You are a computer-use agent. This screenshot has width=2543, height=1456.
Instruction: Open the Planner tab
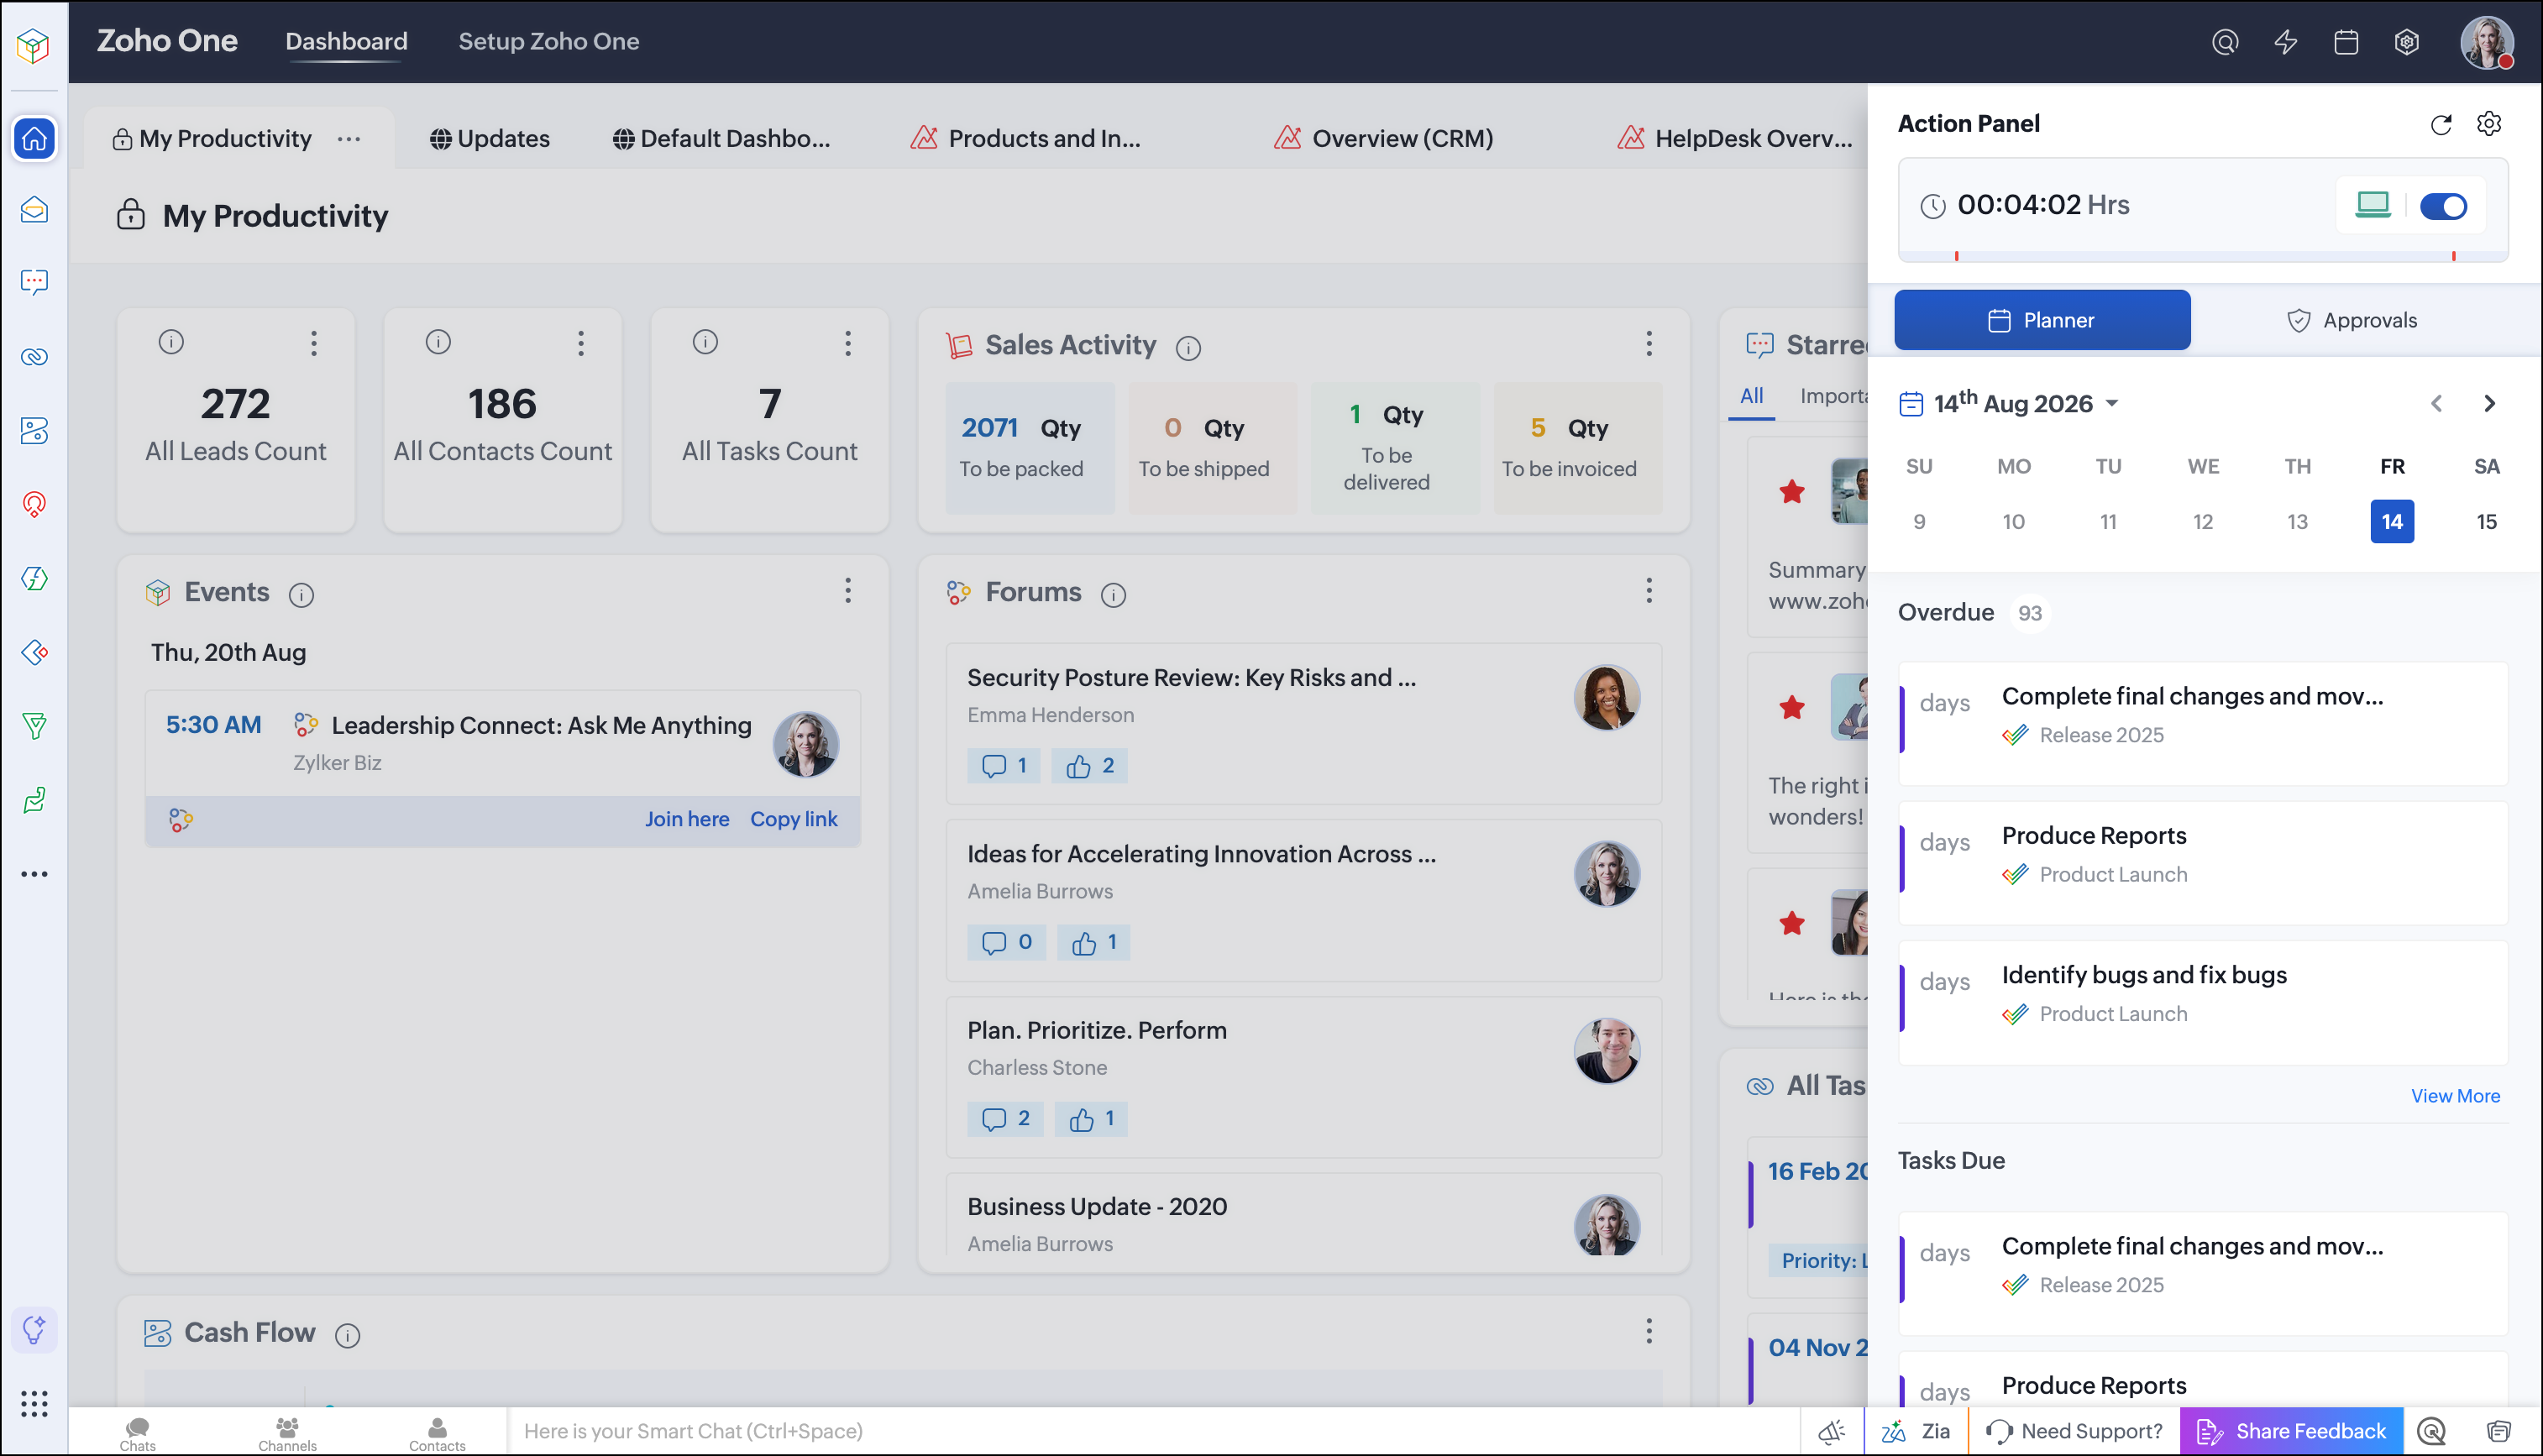pyautogui.click(x=2042, y=320)
